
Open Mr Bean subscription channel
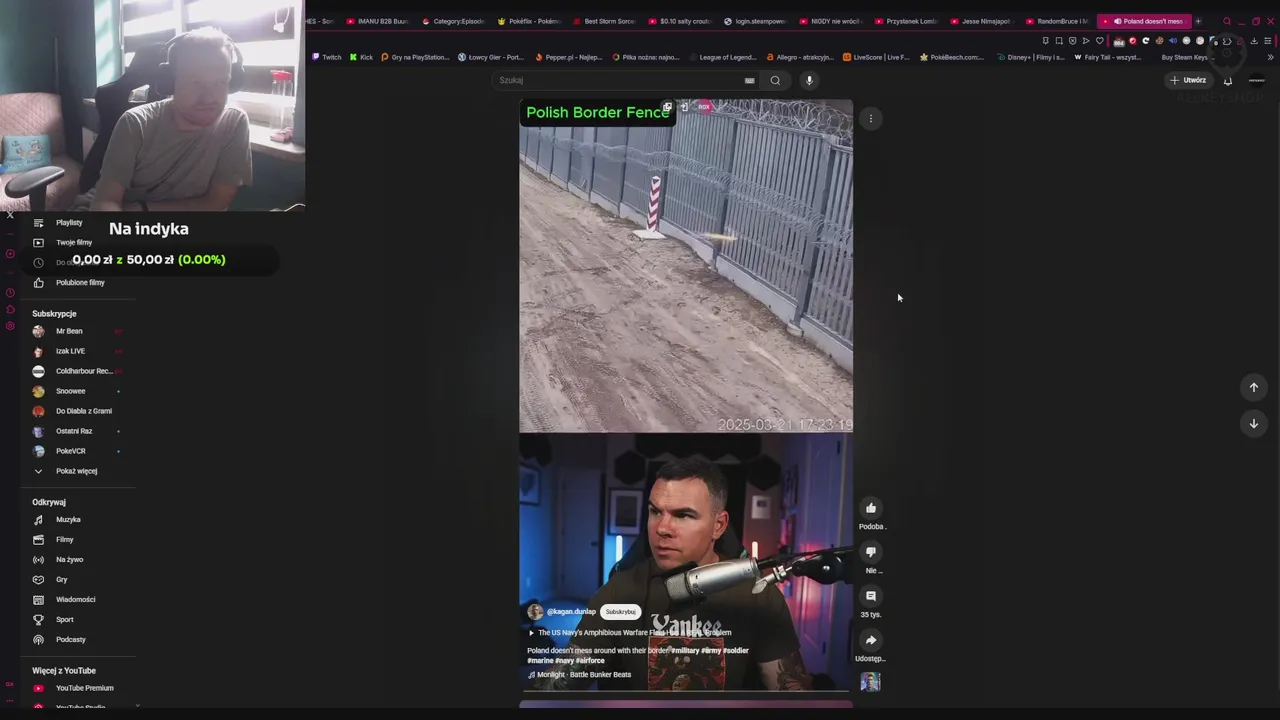pyautogui.click(x=69, y=331)
